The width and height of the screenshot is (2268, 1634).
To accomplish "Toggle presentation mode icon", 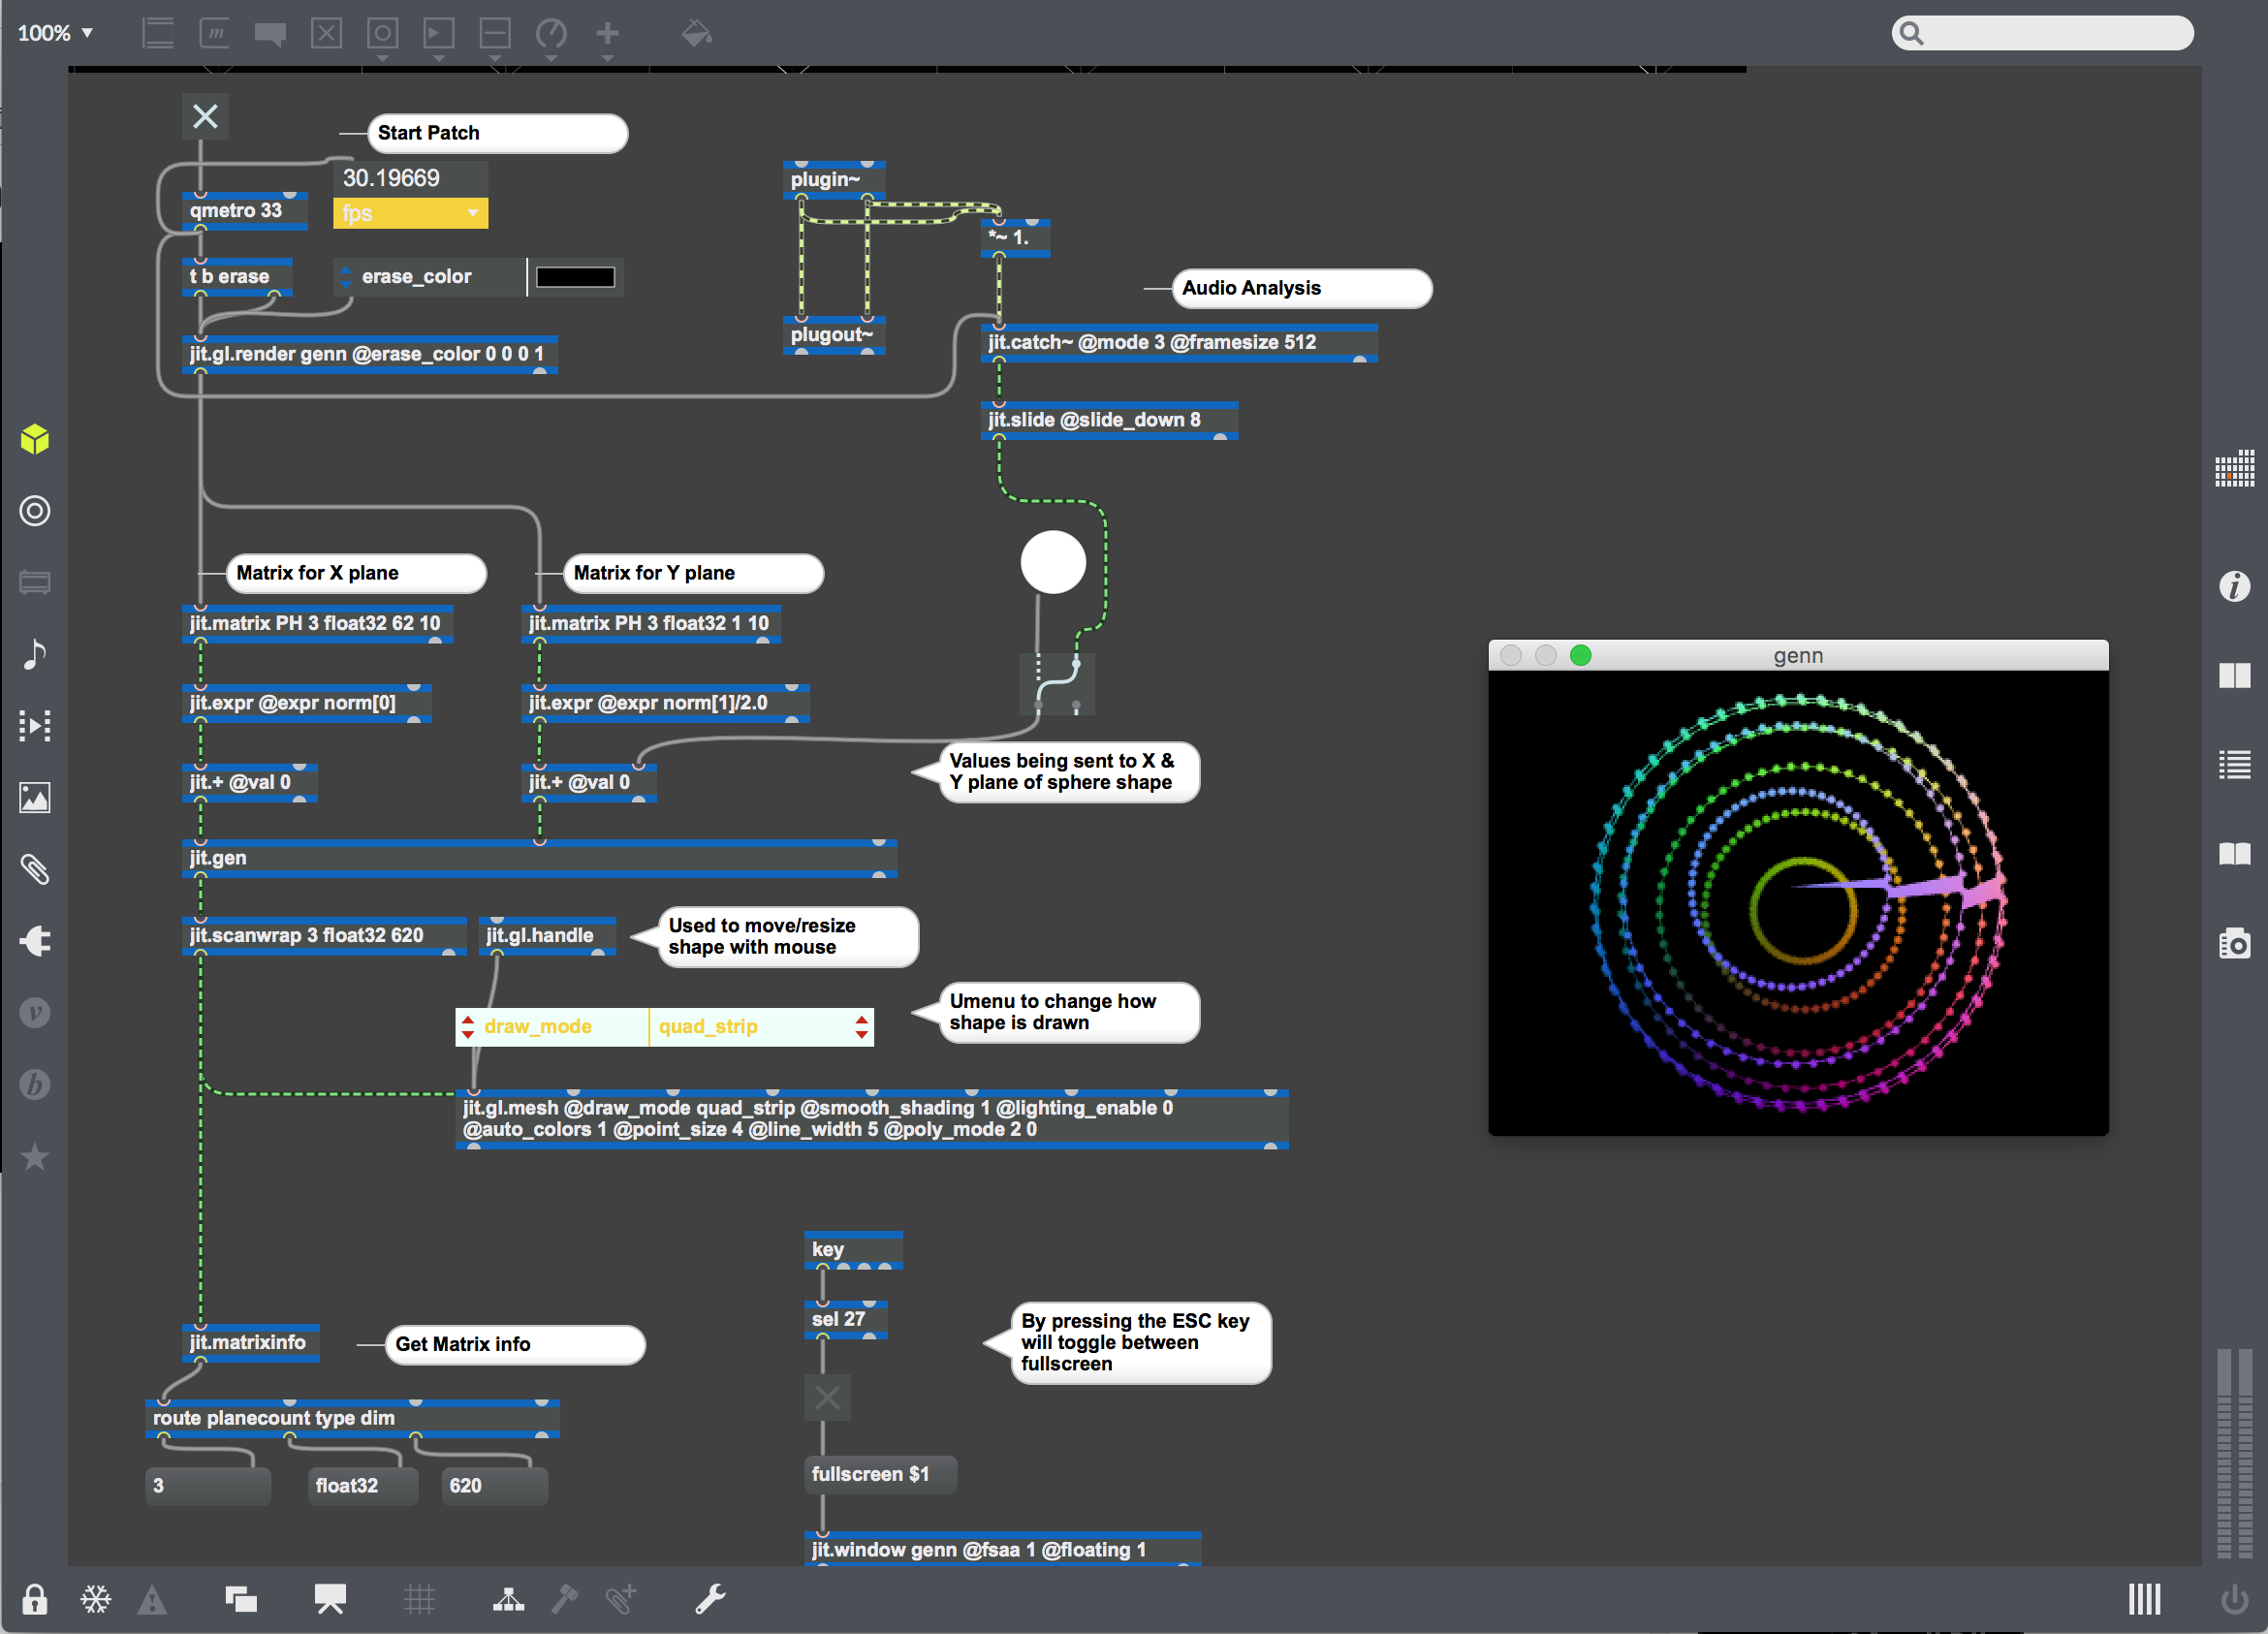I will [x=330, y=1599].
